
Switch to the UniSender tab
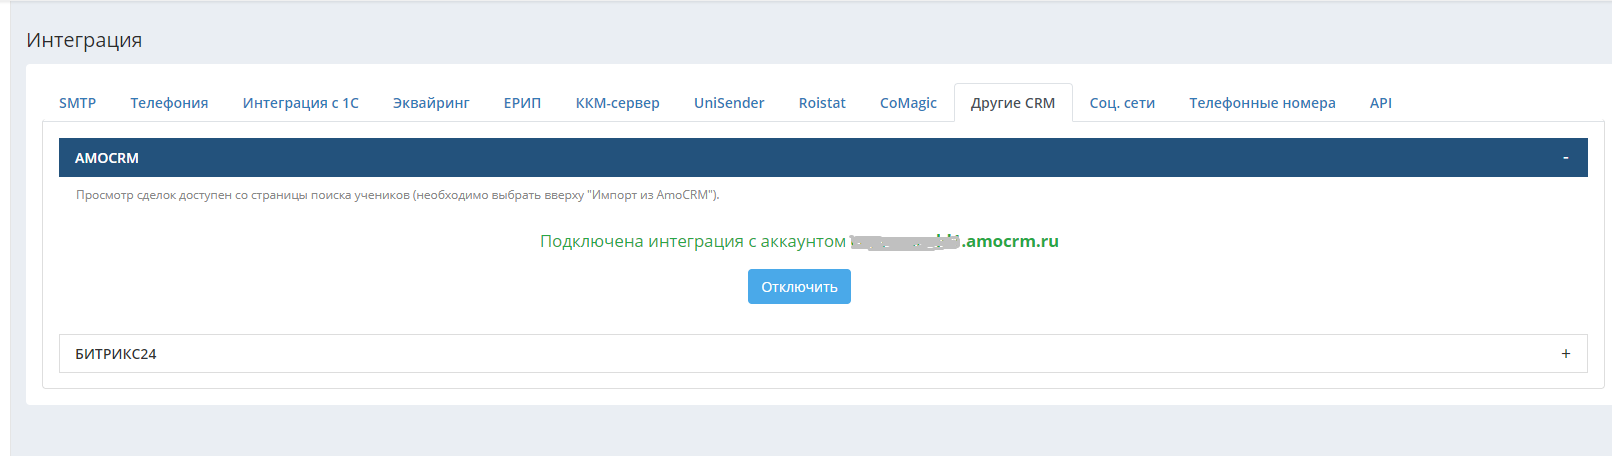click(x=729, y=103)
